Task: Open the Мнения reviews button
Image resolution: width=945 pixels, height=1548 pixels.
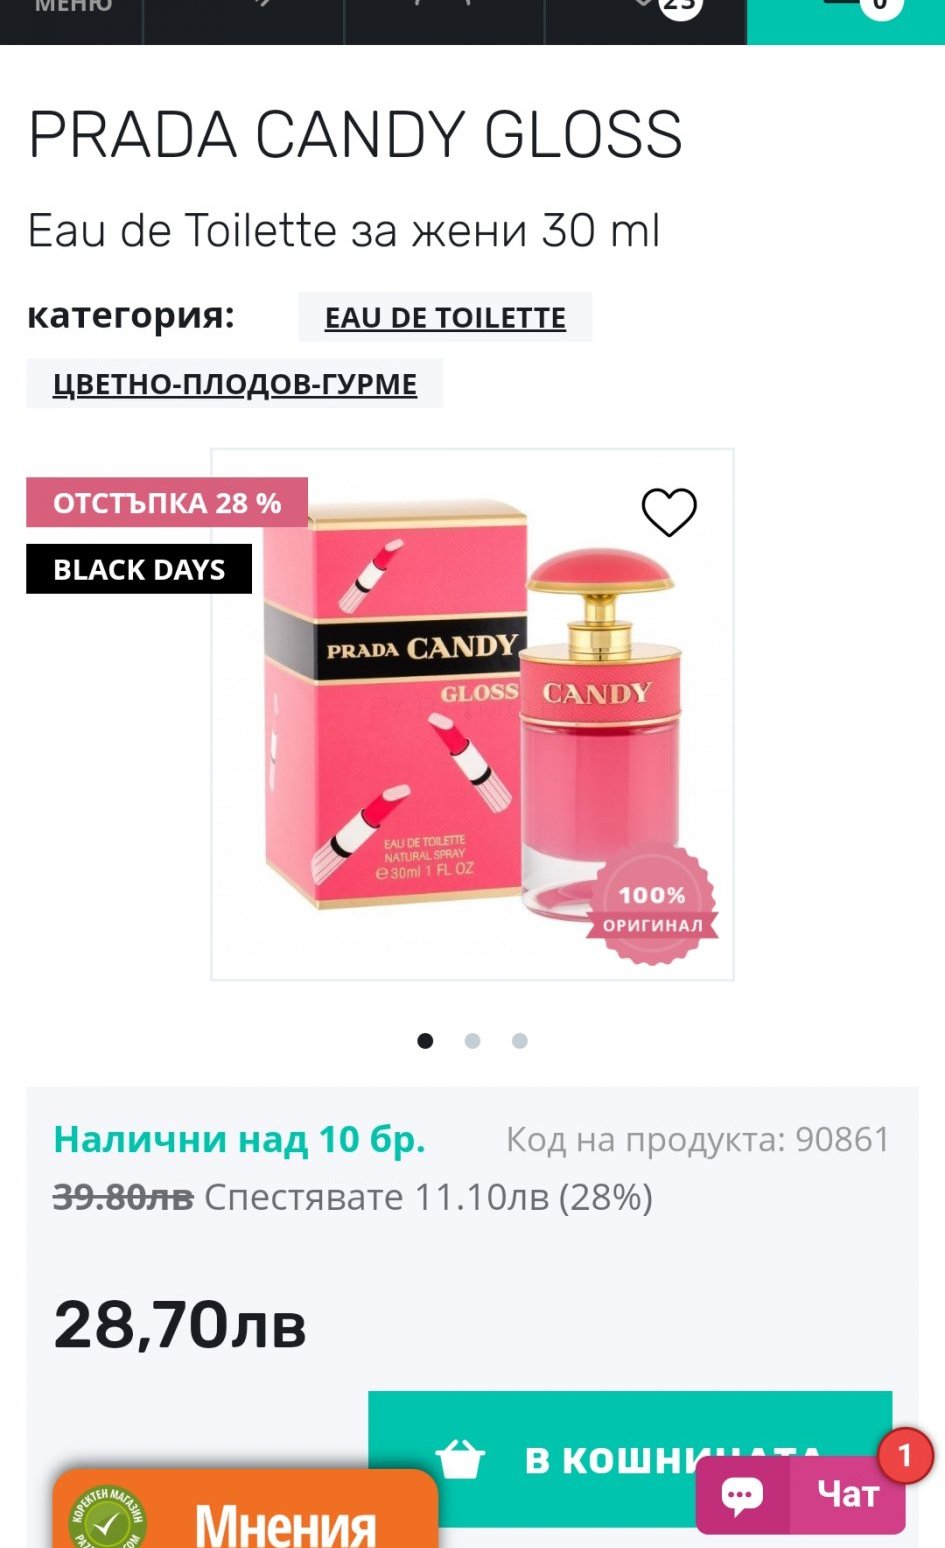Action: tap(245, 1510)
